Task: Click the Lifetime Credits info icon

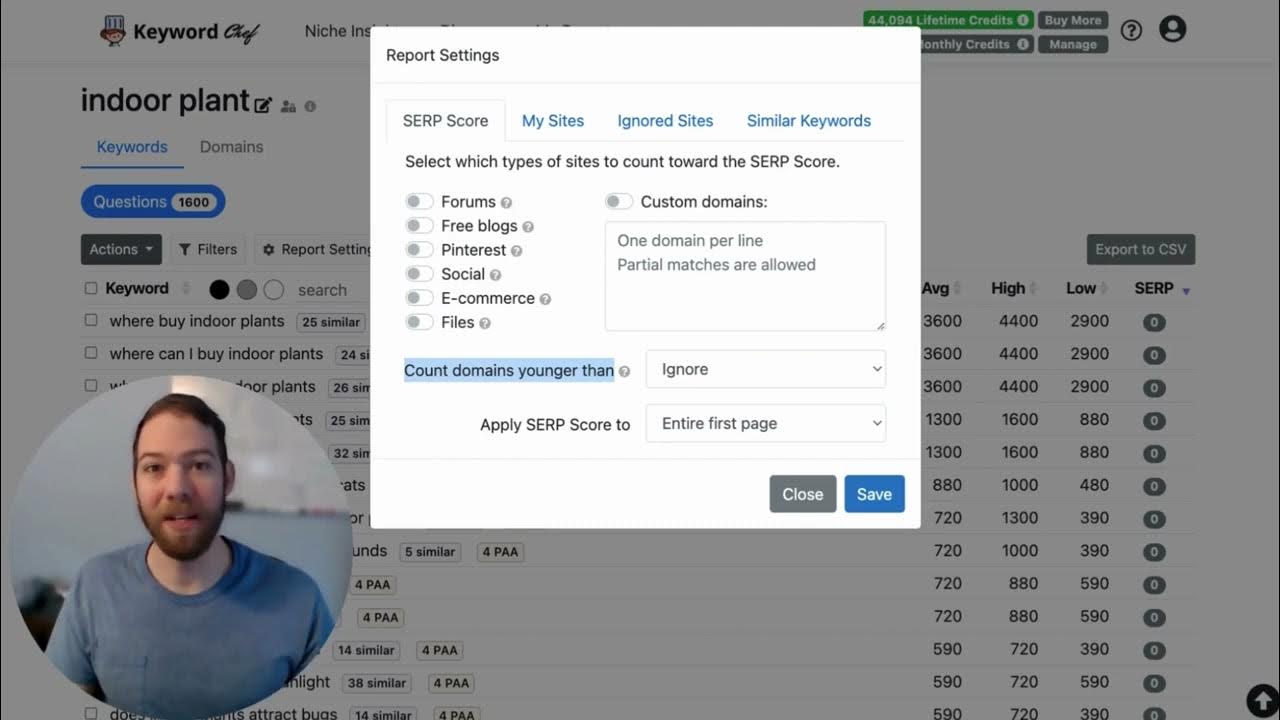Action: click(1023, 20)
